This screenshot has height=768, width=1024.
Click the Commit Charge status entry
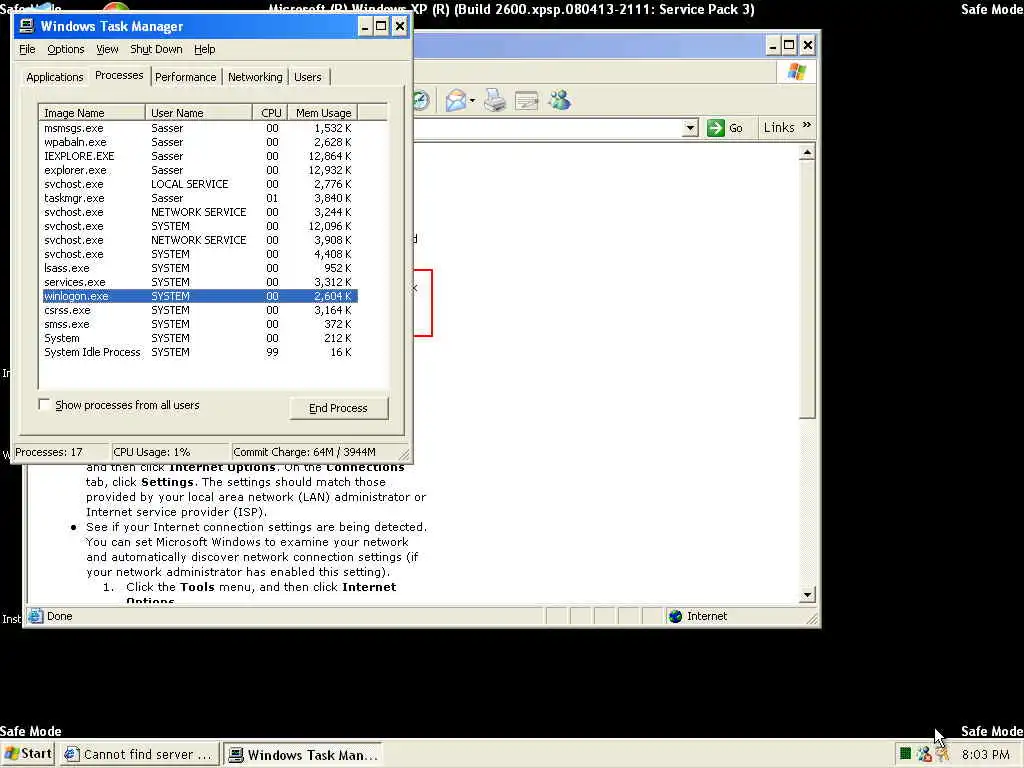click(x=315, y=452)
